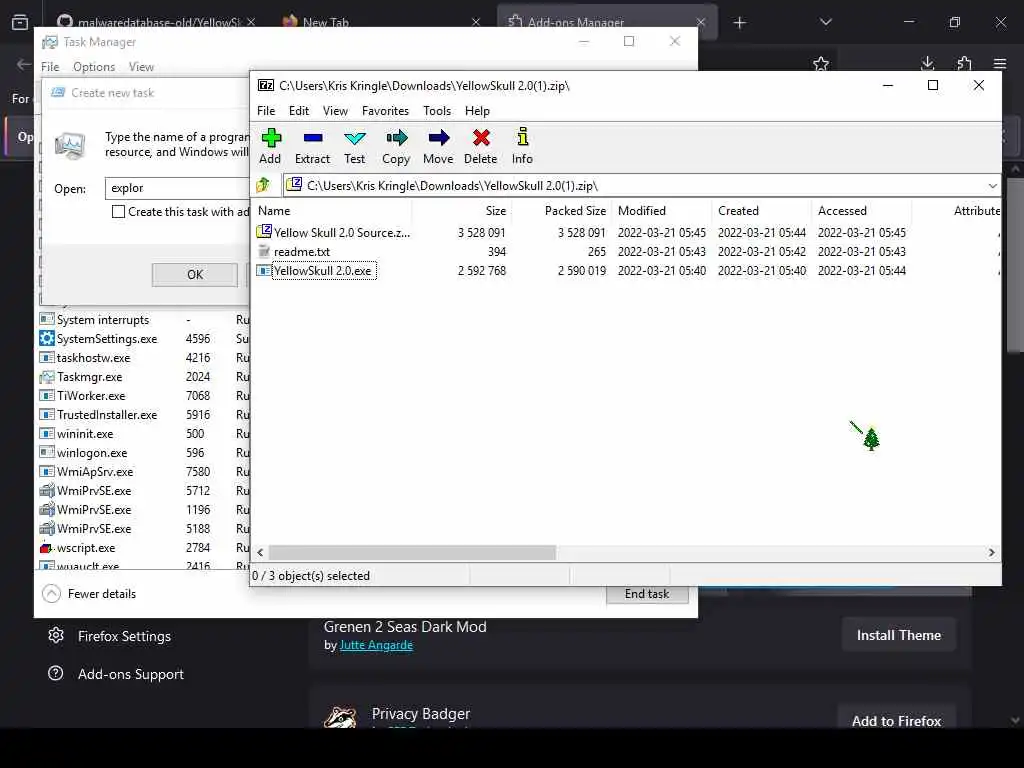Viewport: 1024px width, 768px height.
Task: Sort by the Accessed column header
Action: click(861, 210)
